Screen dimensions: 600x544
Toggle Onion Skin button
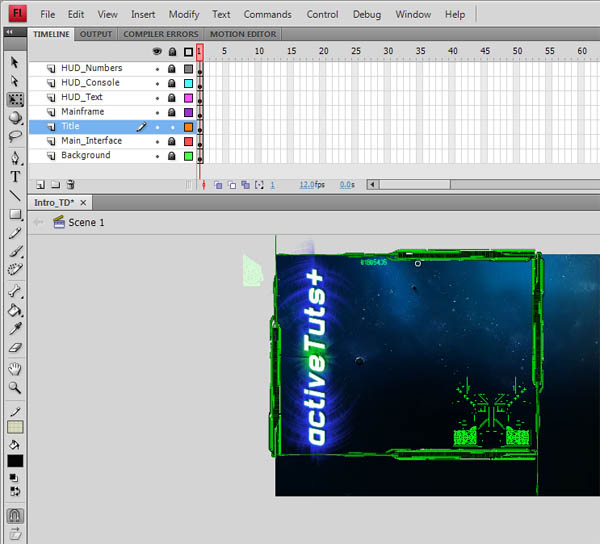coord(218,185)
